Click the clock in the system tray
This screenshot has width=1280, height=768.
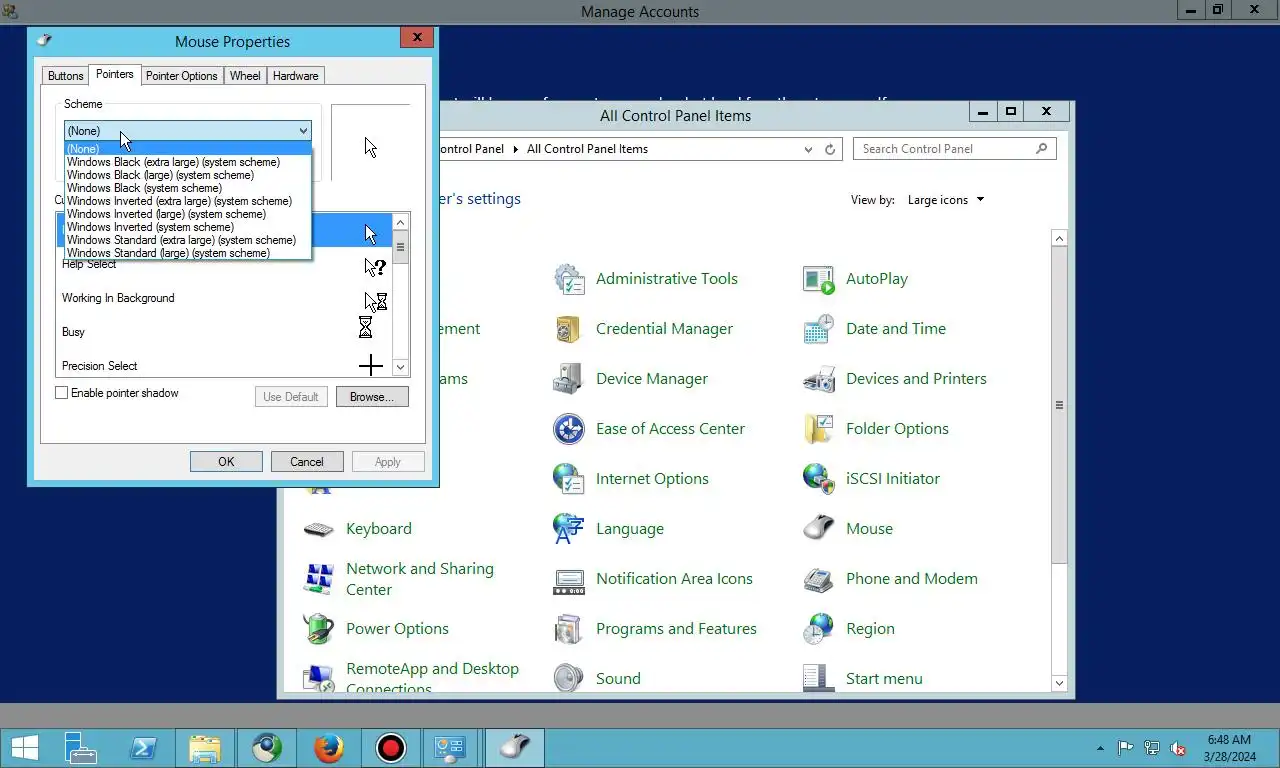click(x=1229, y=748)
